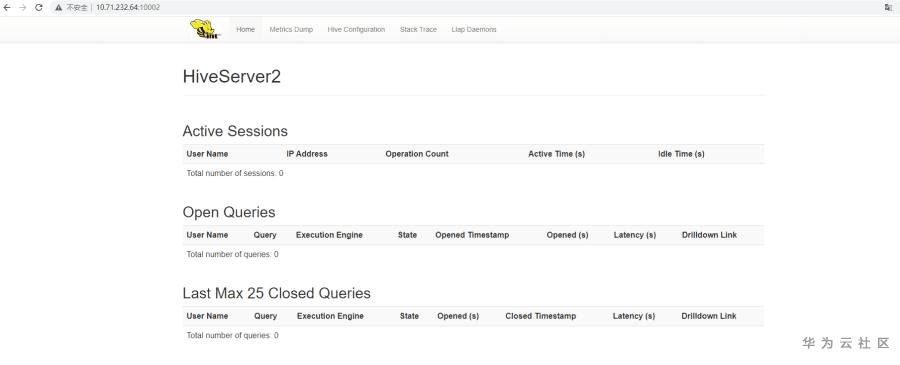This screenshot has height=365, width=900.
Task: Click User Name column in Closed Queries
Action: (207, 316)
